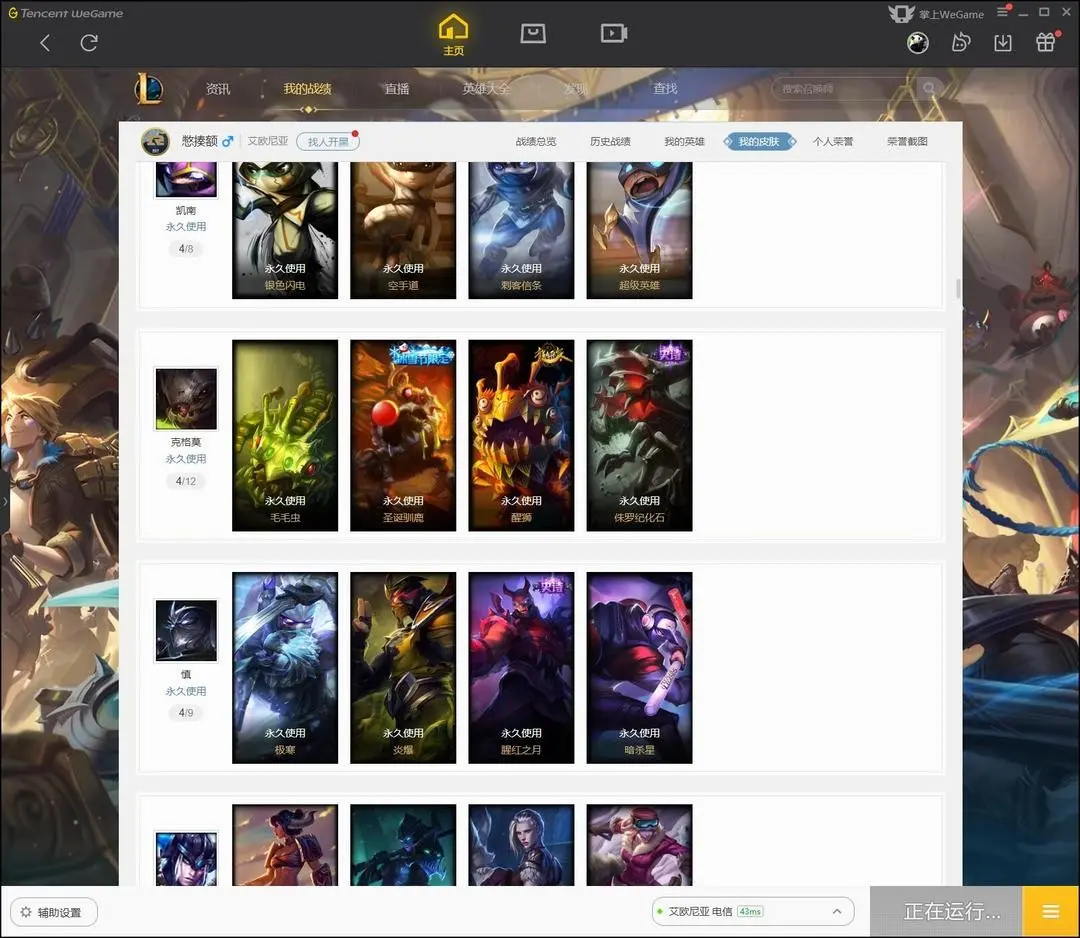Switch to the 直播 tab
The height and width of the screenshot is (938, 1080).
click(397, 89)
